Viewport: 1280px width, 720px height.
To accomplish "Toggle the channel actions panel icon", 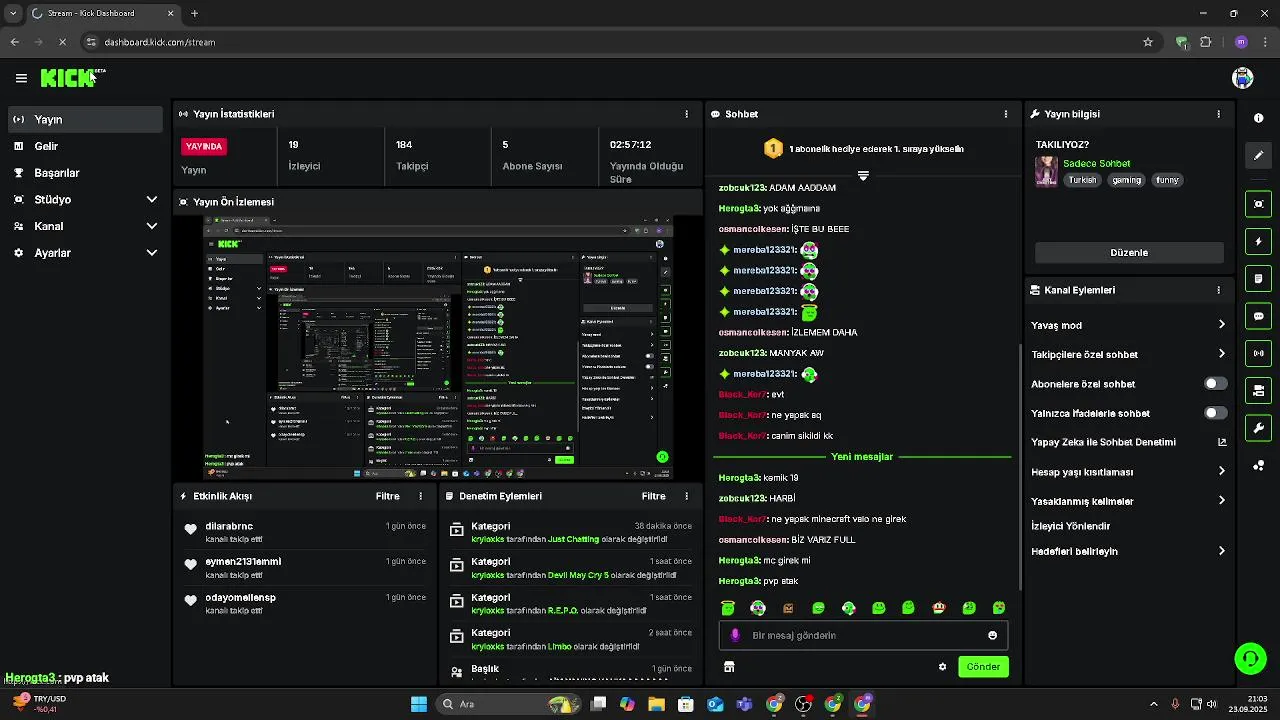I will pyautogui.click(x=1258, y=390).
